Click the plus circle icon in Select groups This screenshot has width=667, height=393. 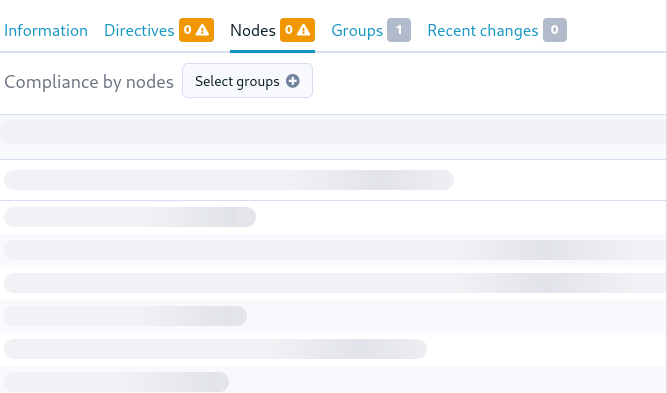tap(293, 81)
